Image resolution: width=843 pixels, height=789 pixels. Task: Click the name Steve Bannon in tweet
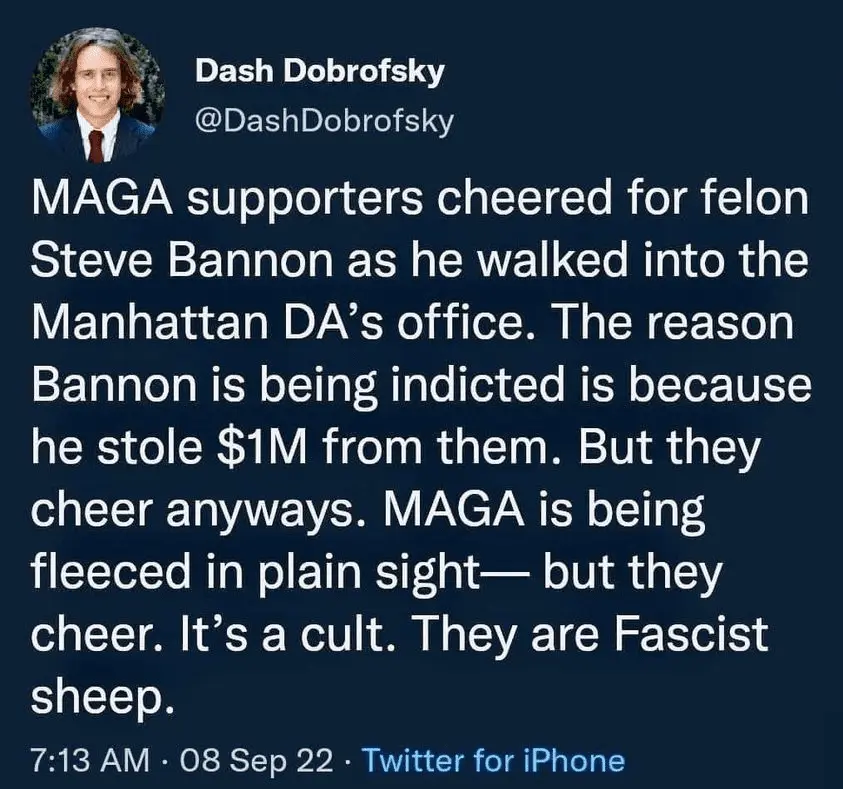[176, 260]
